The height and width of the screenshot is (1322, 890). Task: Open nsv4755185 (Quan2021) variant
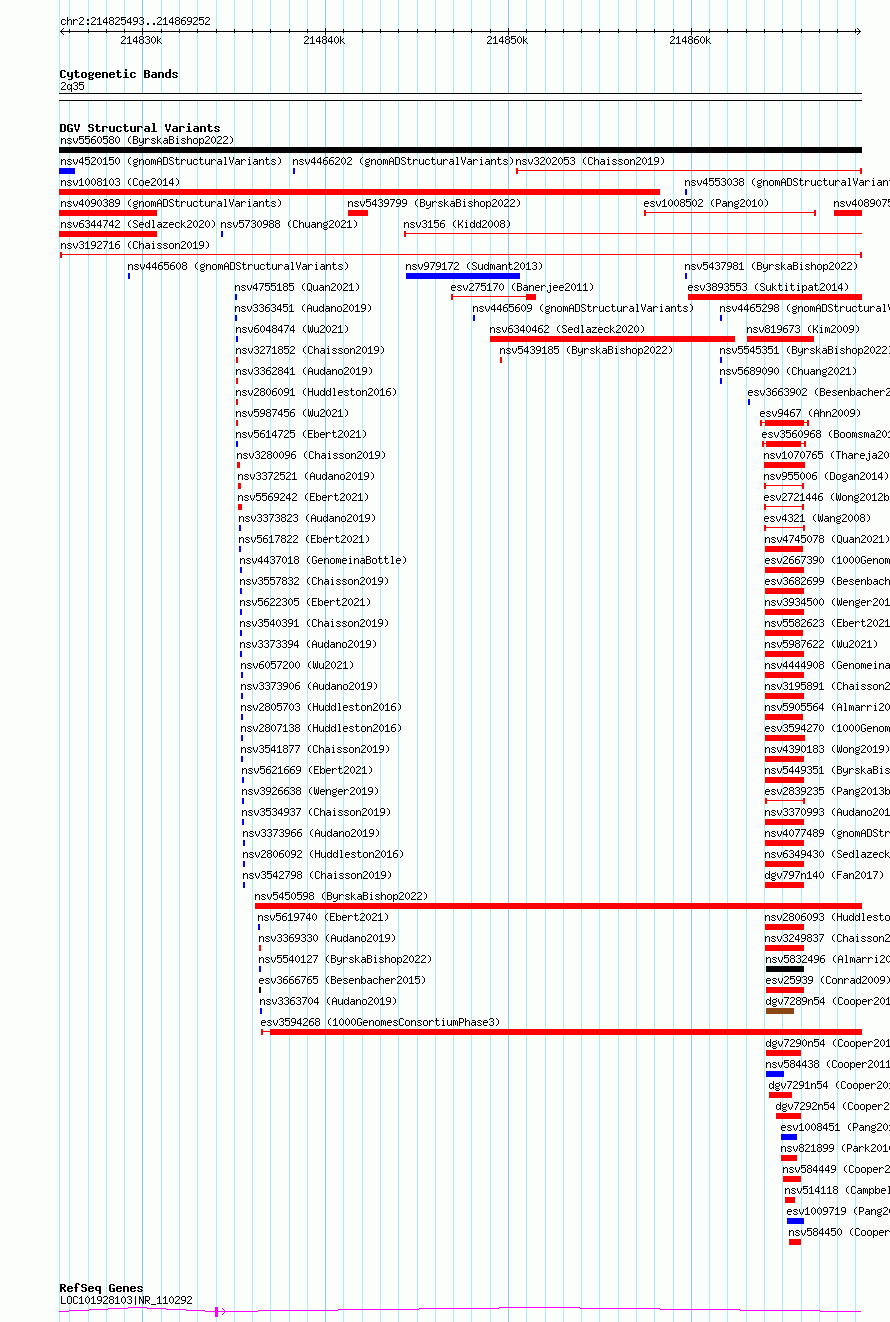tap(297, 287)
